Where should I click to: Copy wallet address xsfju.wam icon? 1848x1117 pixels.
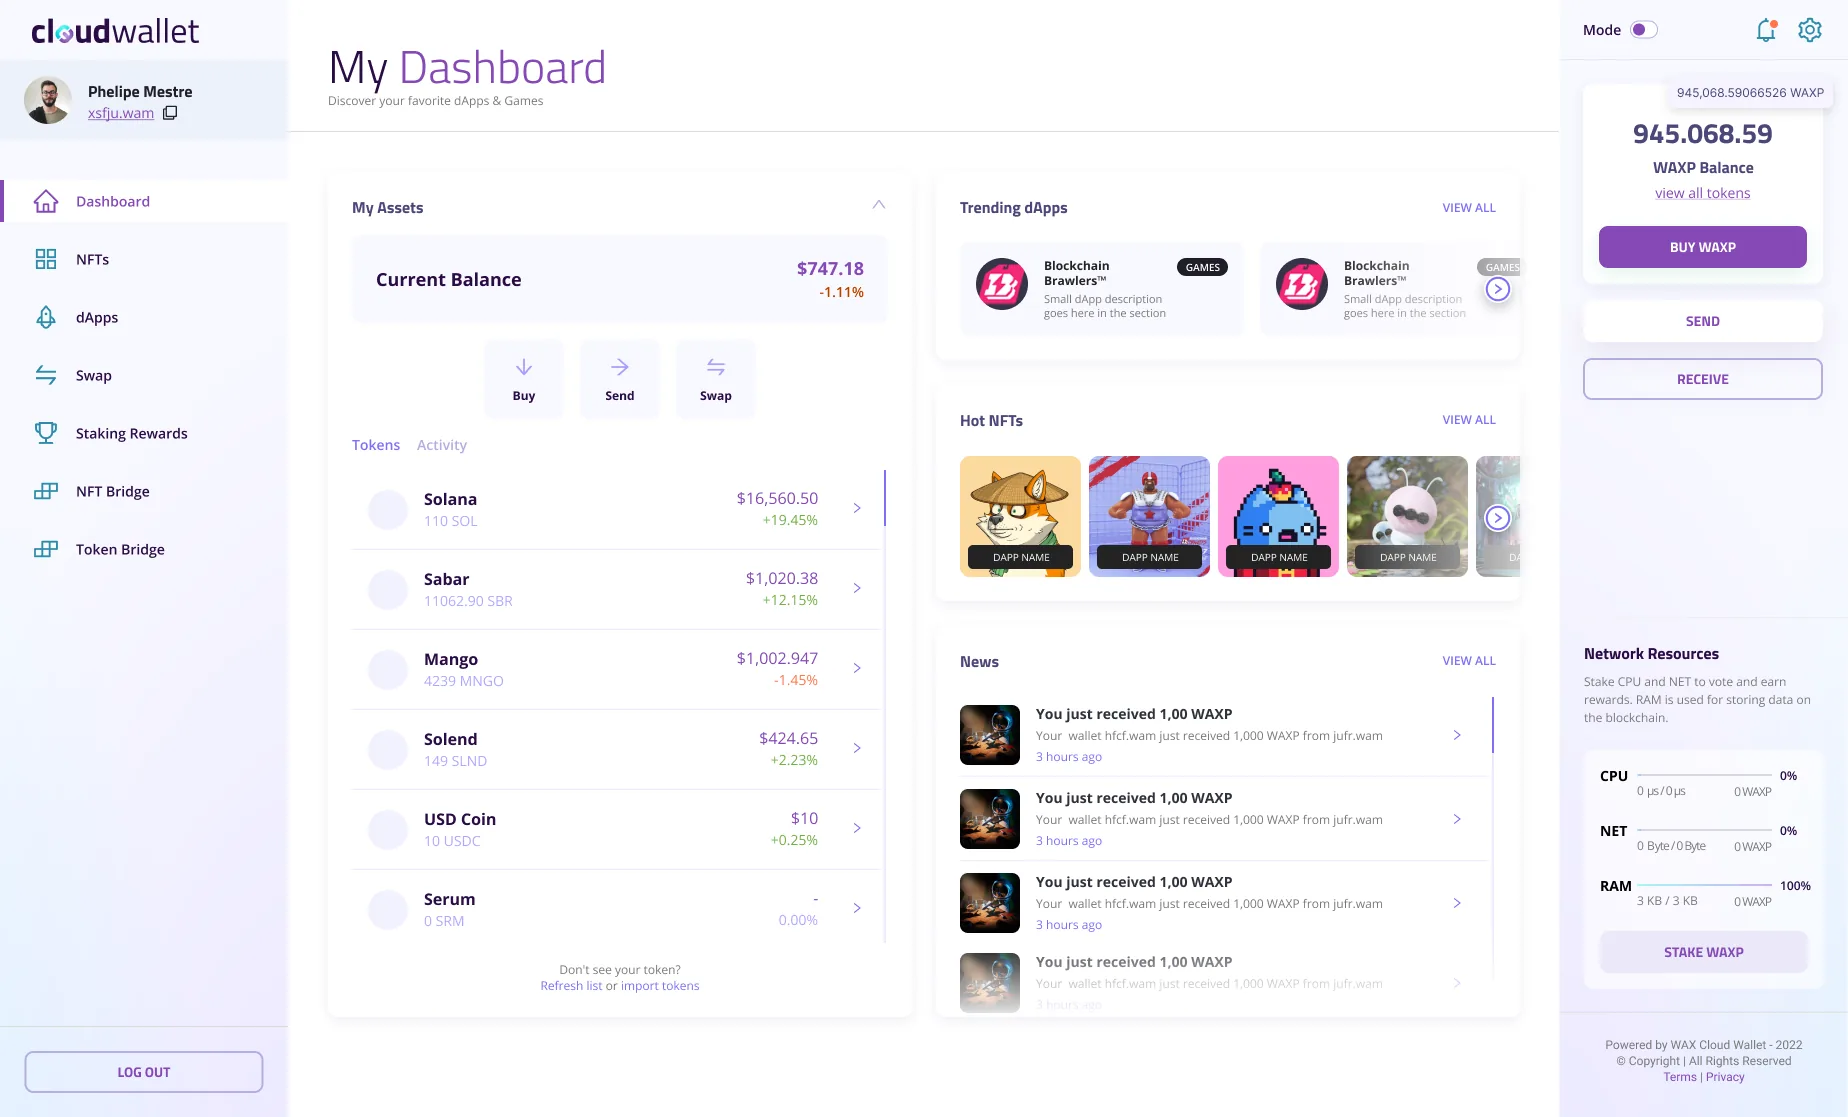tap(170, 113)
